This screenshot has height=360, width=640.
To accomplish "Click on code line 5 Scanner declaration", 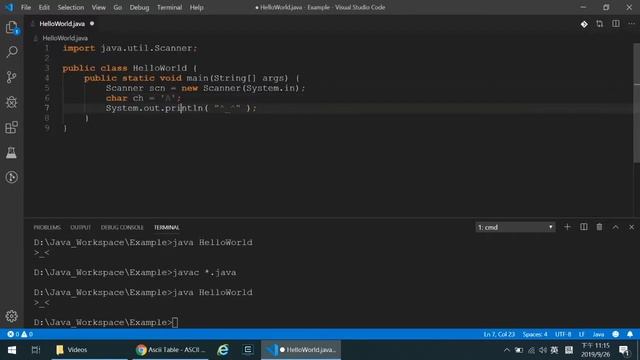I will pyautogui.click(x=205, y=88).
